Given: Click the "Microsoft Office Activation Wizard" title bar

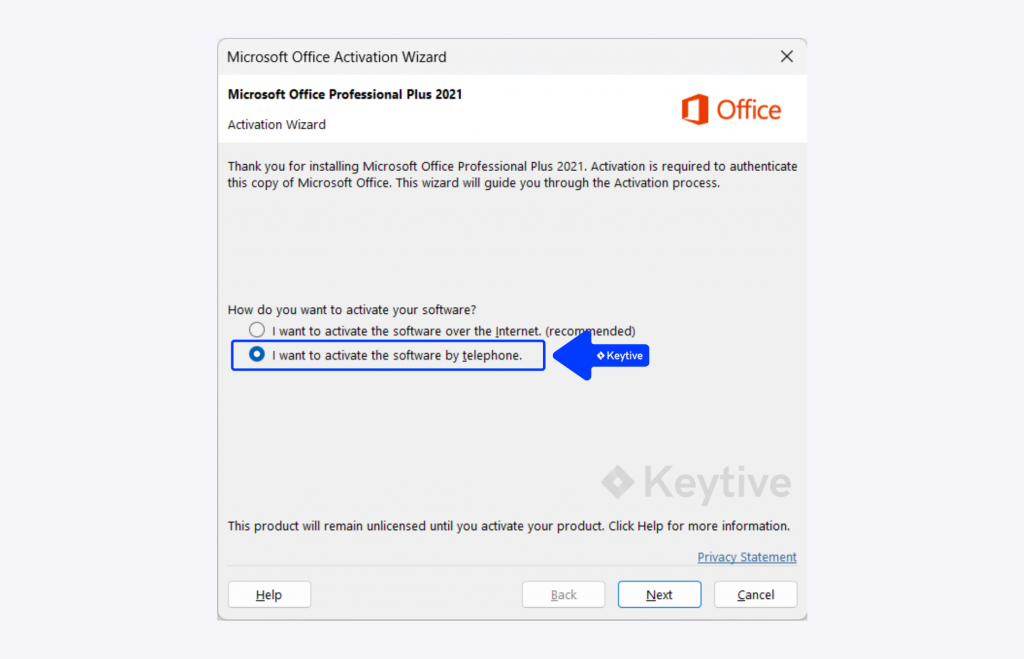Looking at the screenshot, I should 336,57.
